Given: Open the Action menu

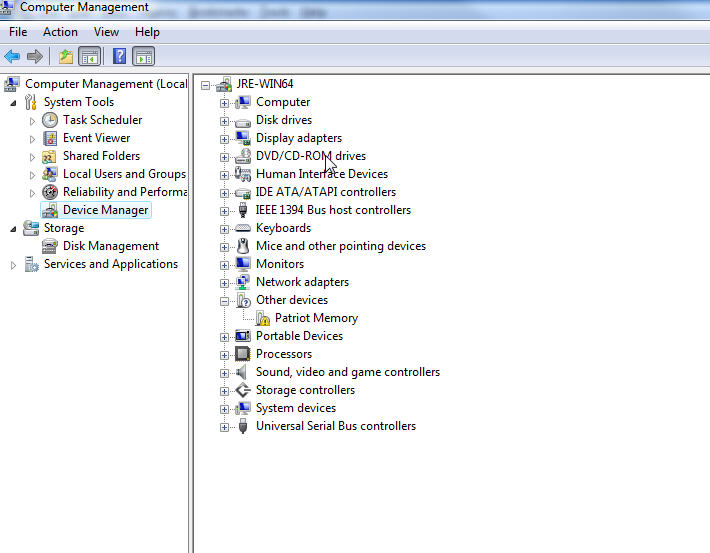Looking at the screenshot, I should [x=60, y=32].
